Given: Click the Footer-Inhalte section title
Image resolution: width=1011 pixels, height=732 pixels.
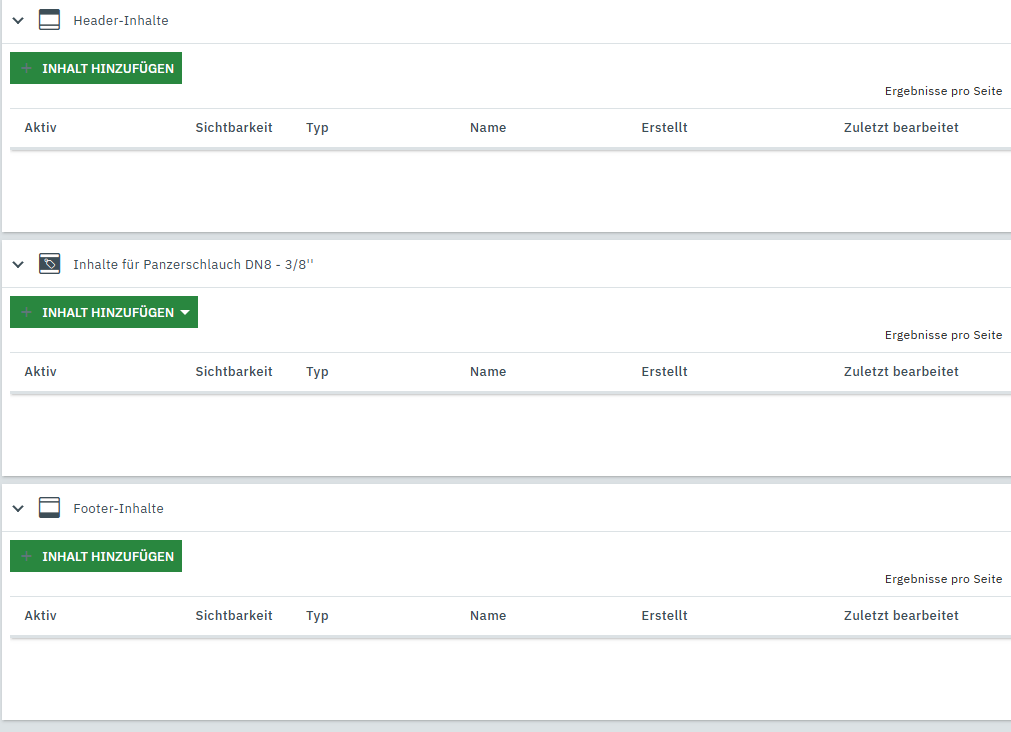Looking at the screenshot, I should [118, 509].
